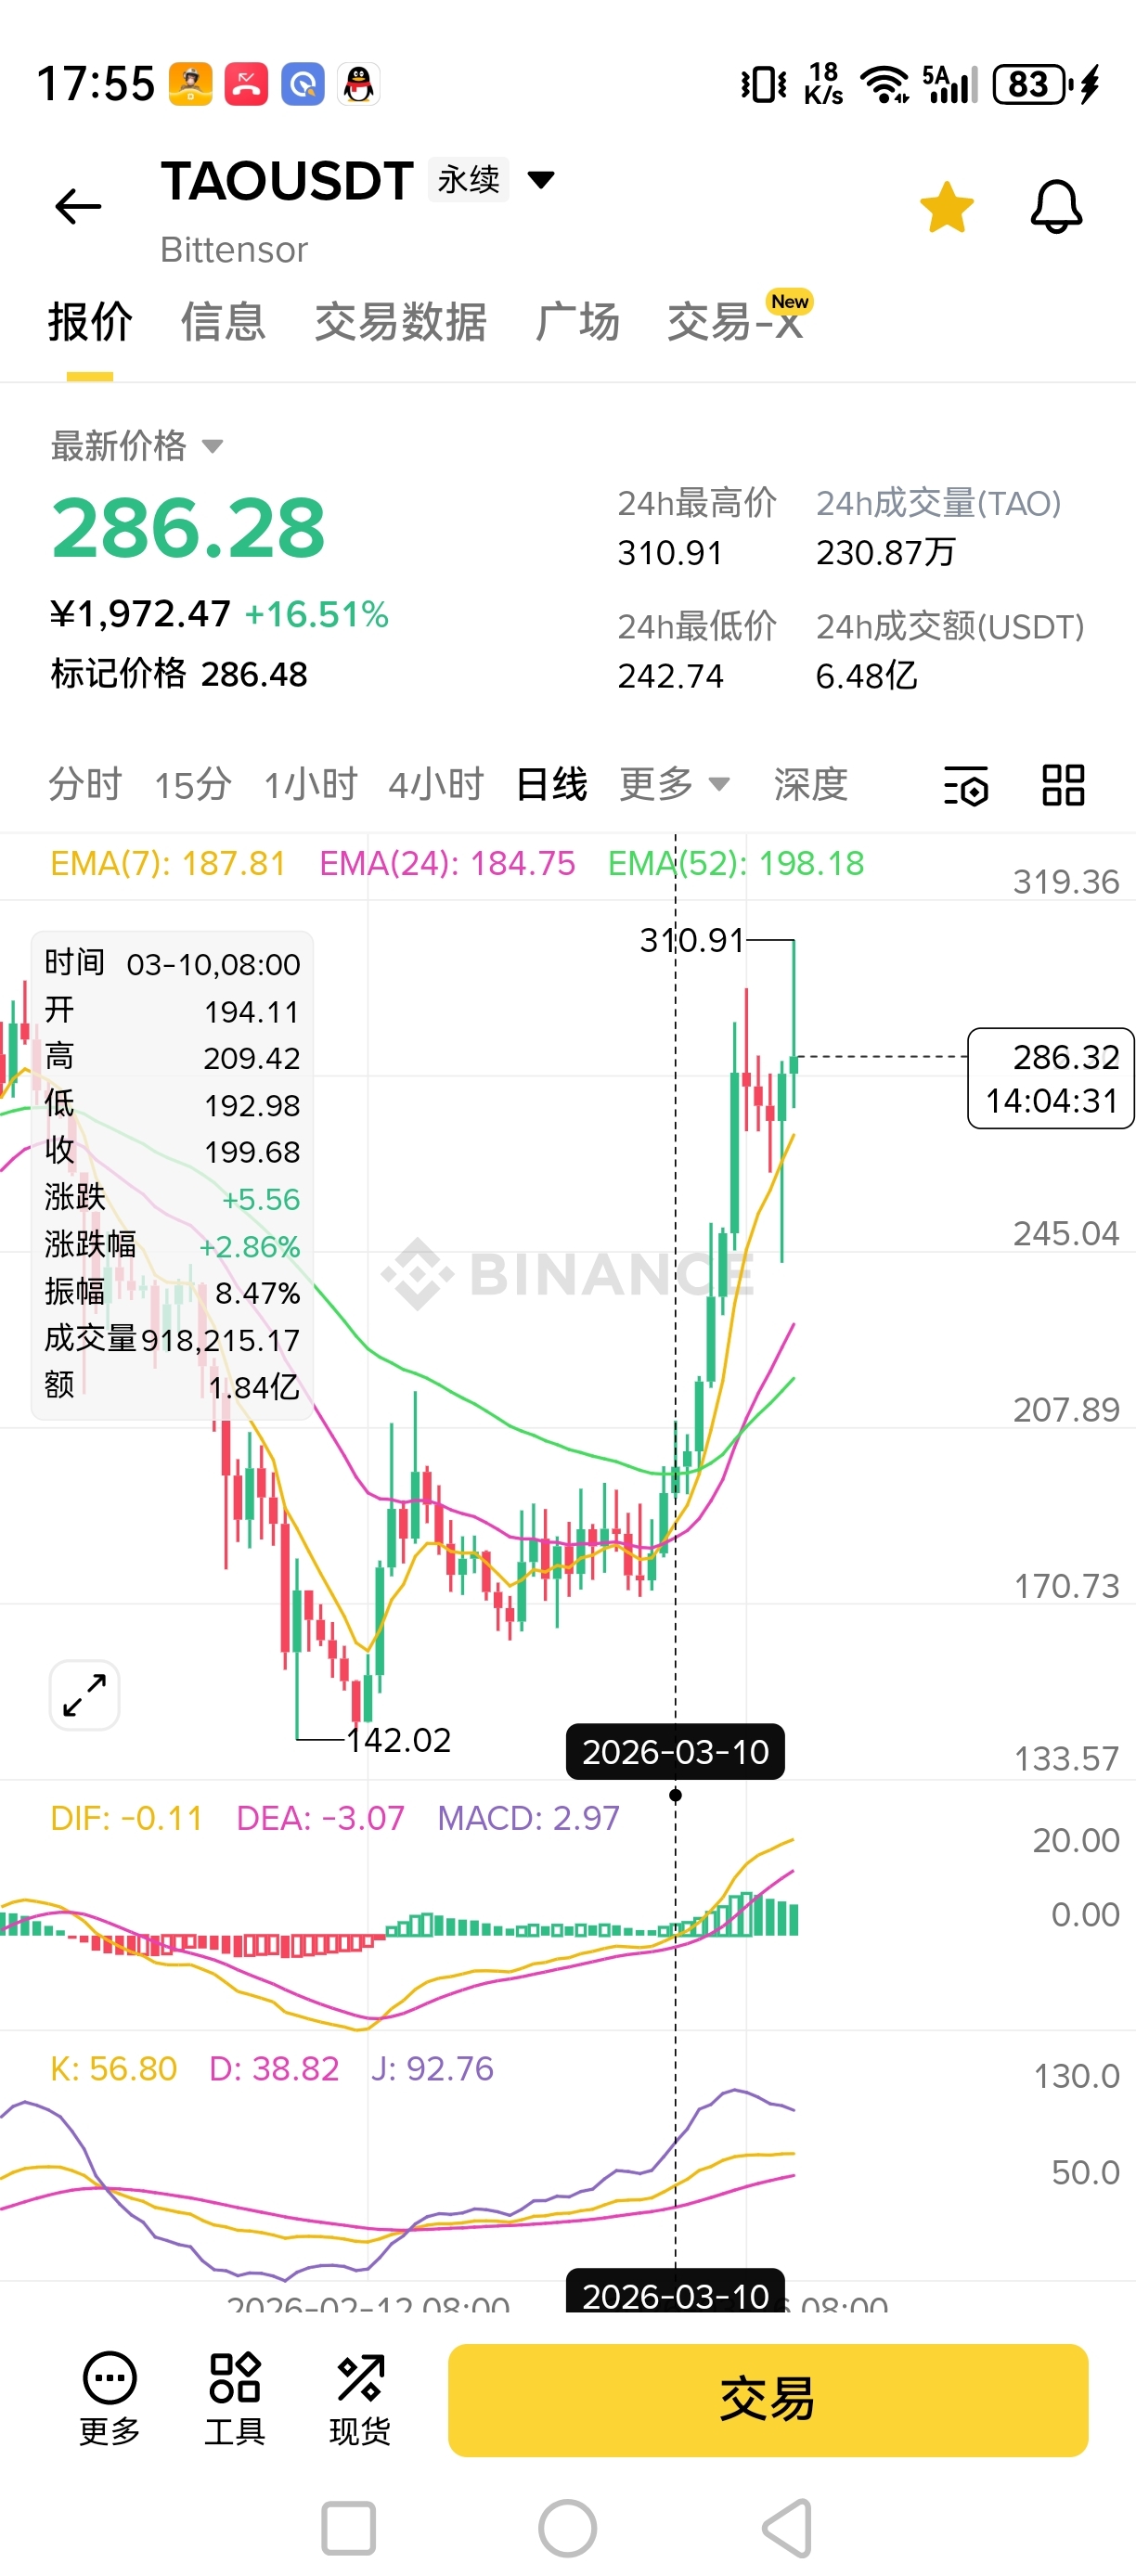Toggle the favorite star for TAOUSDT
1136x2576 pixels.
[x=946, y=207]
